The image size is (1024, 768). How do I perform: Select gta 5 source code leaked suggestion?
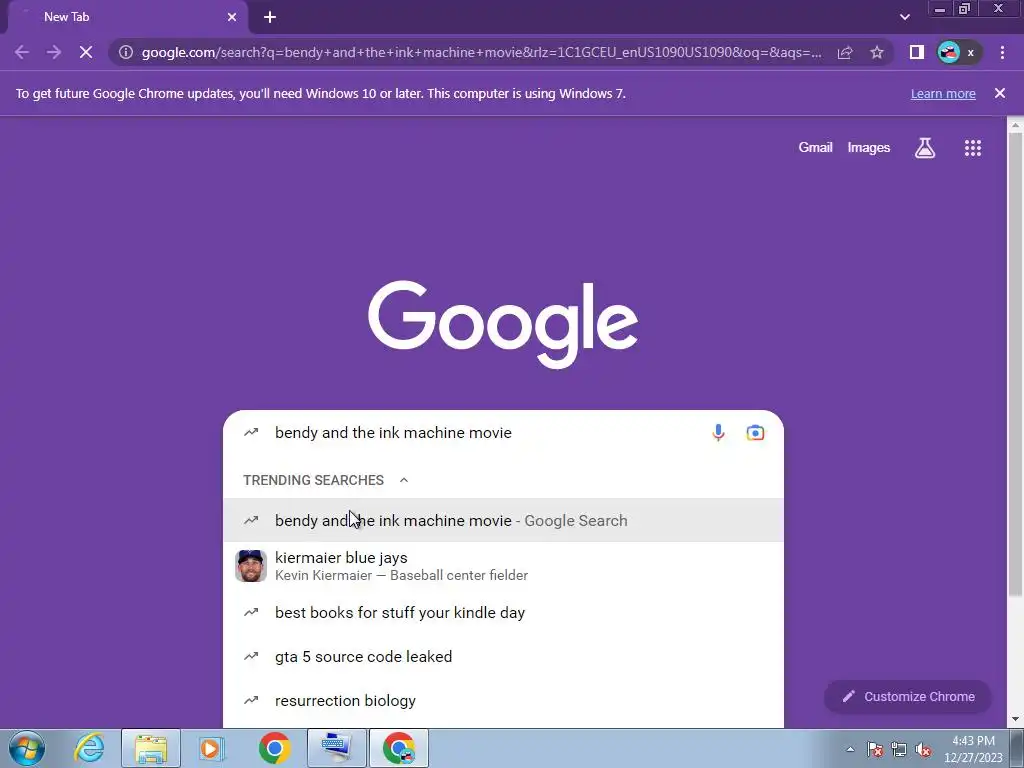tap(503, 656)
